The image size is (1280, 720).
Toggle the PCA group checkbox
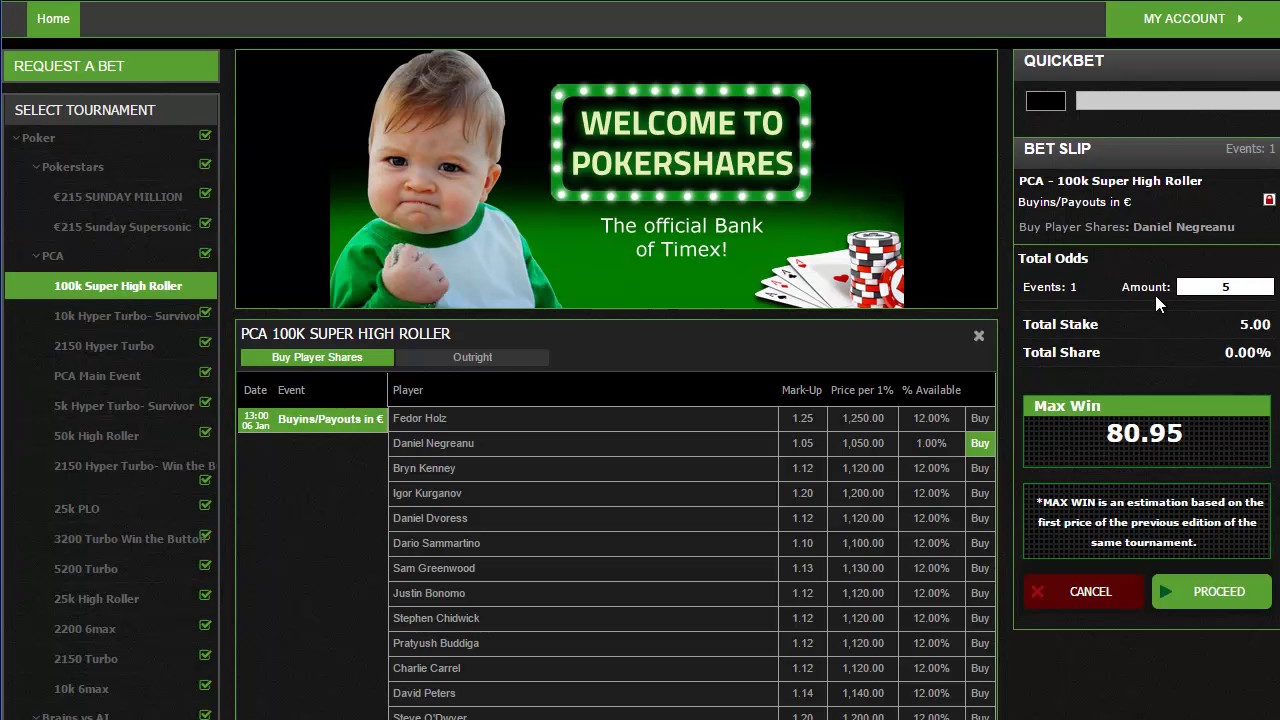[x=205, y=253]
